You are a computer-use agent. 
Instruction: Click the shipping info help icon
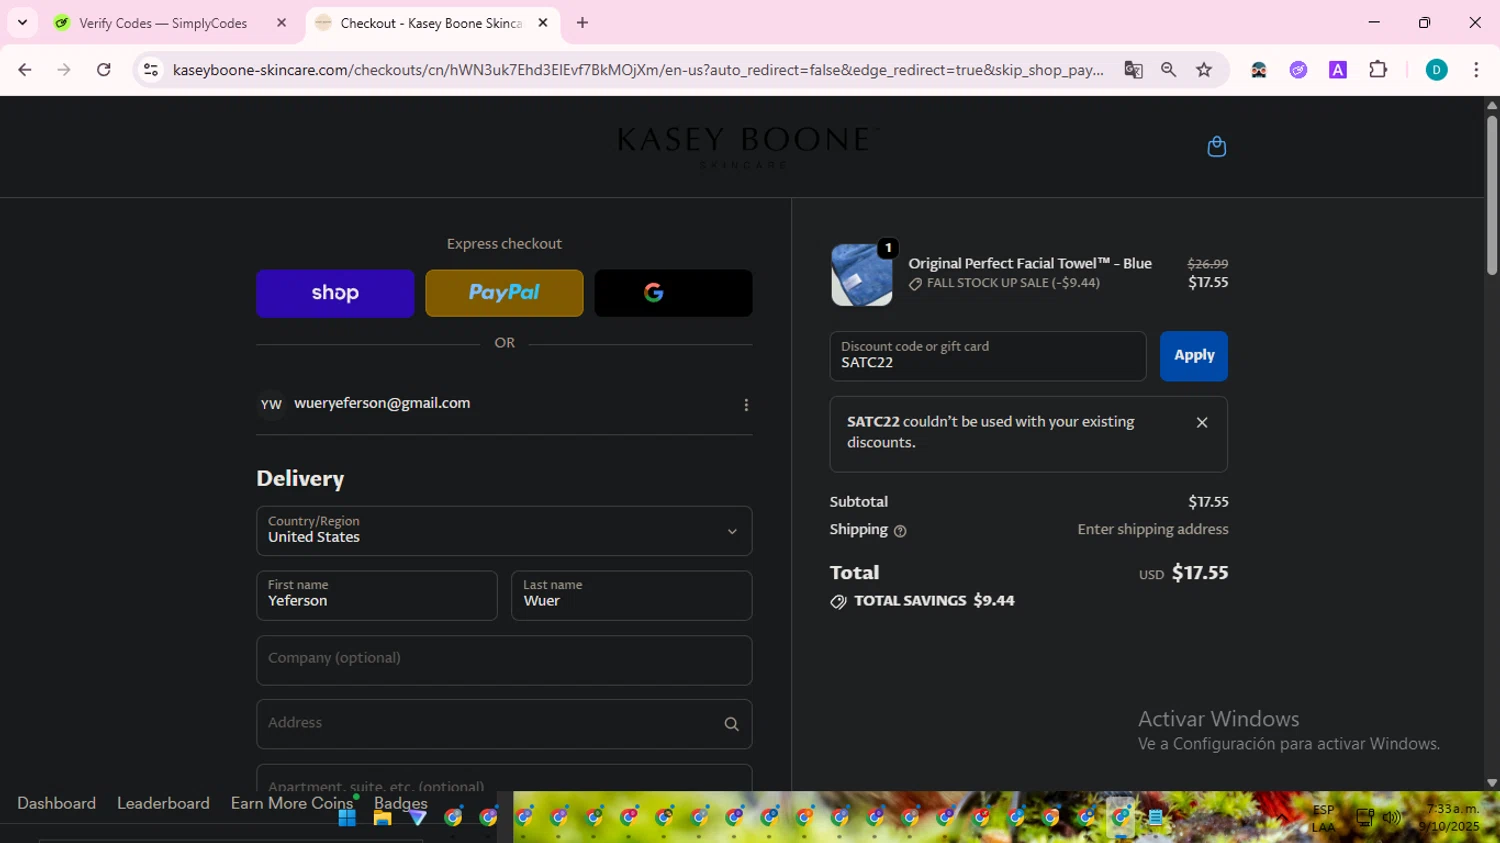click(x=900, y=531)
